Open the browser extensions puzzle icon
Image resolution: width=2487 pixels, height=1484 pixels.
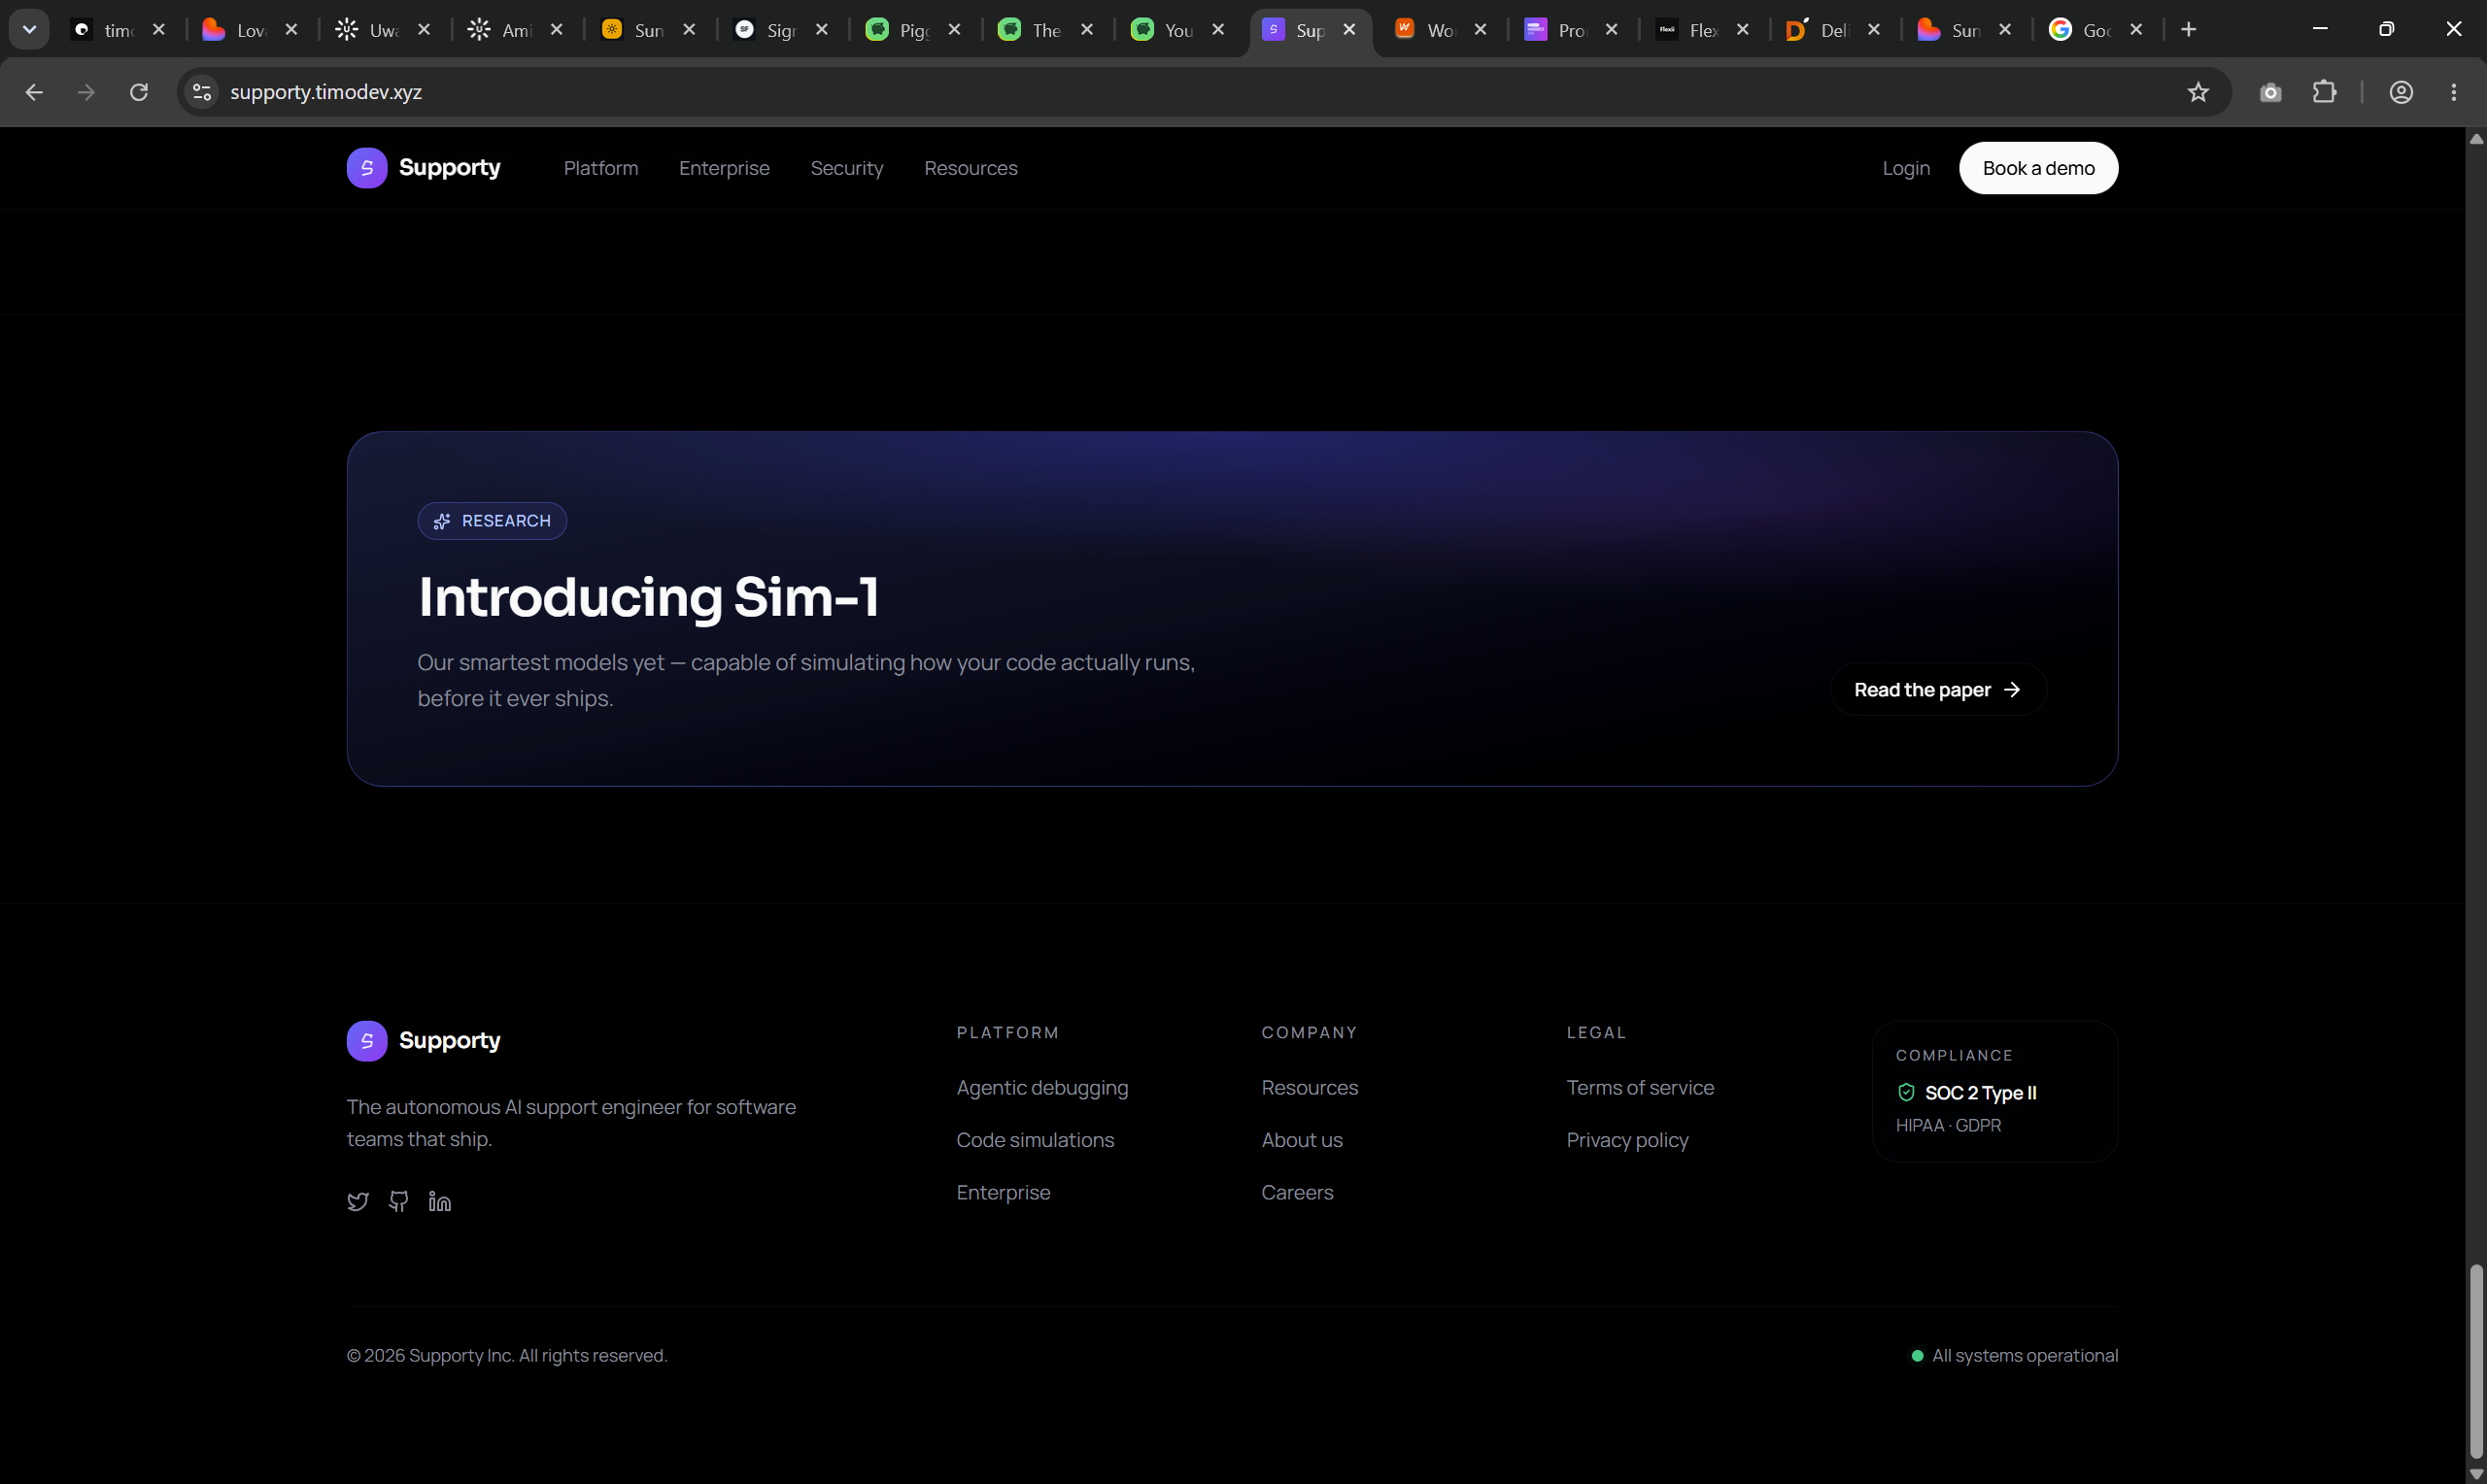2325,92
